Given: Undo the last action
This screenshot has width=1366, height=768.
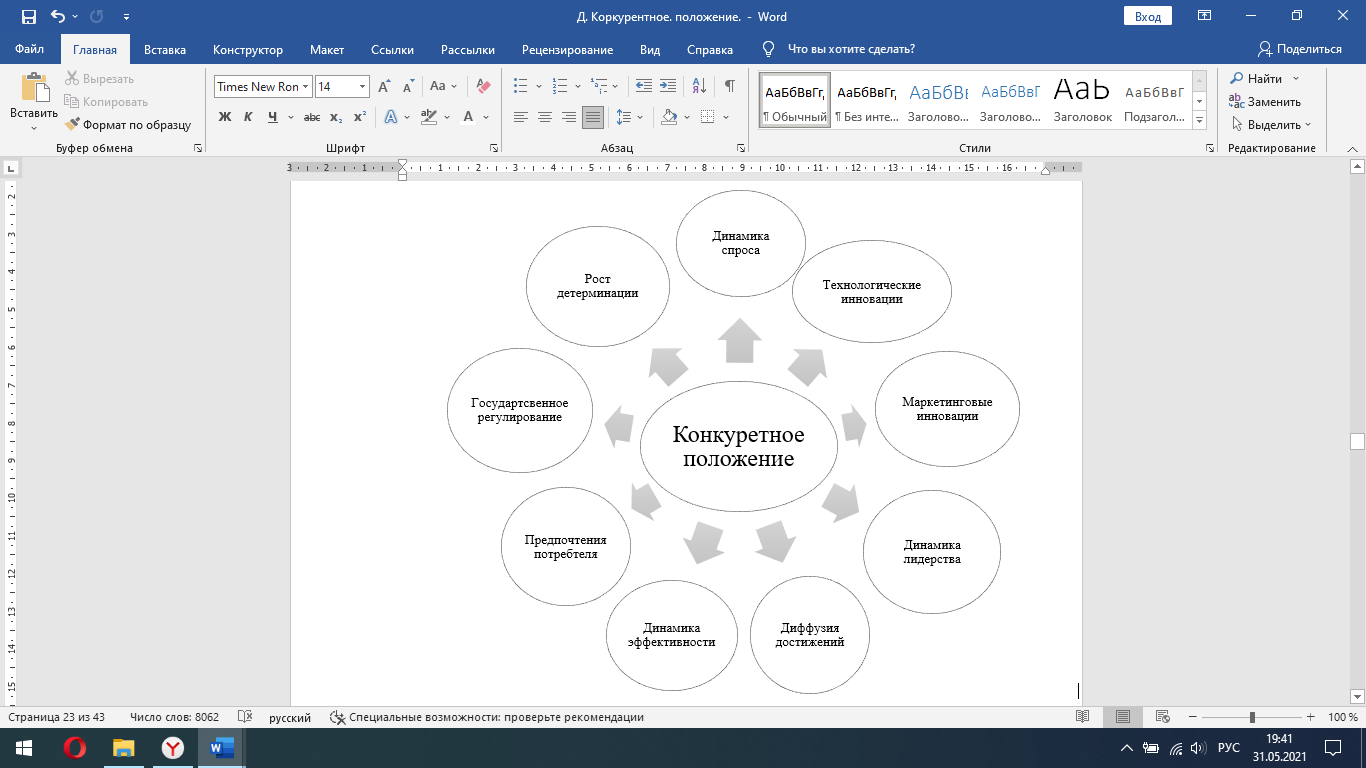Looking at the screenshot, I should click(x=57, y=17).
